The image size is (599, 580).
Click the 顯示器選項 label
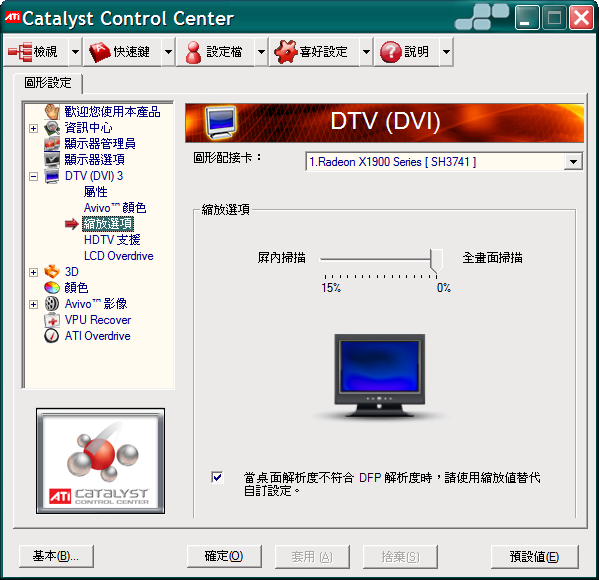pyautogui.click(x=94, y=159)
